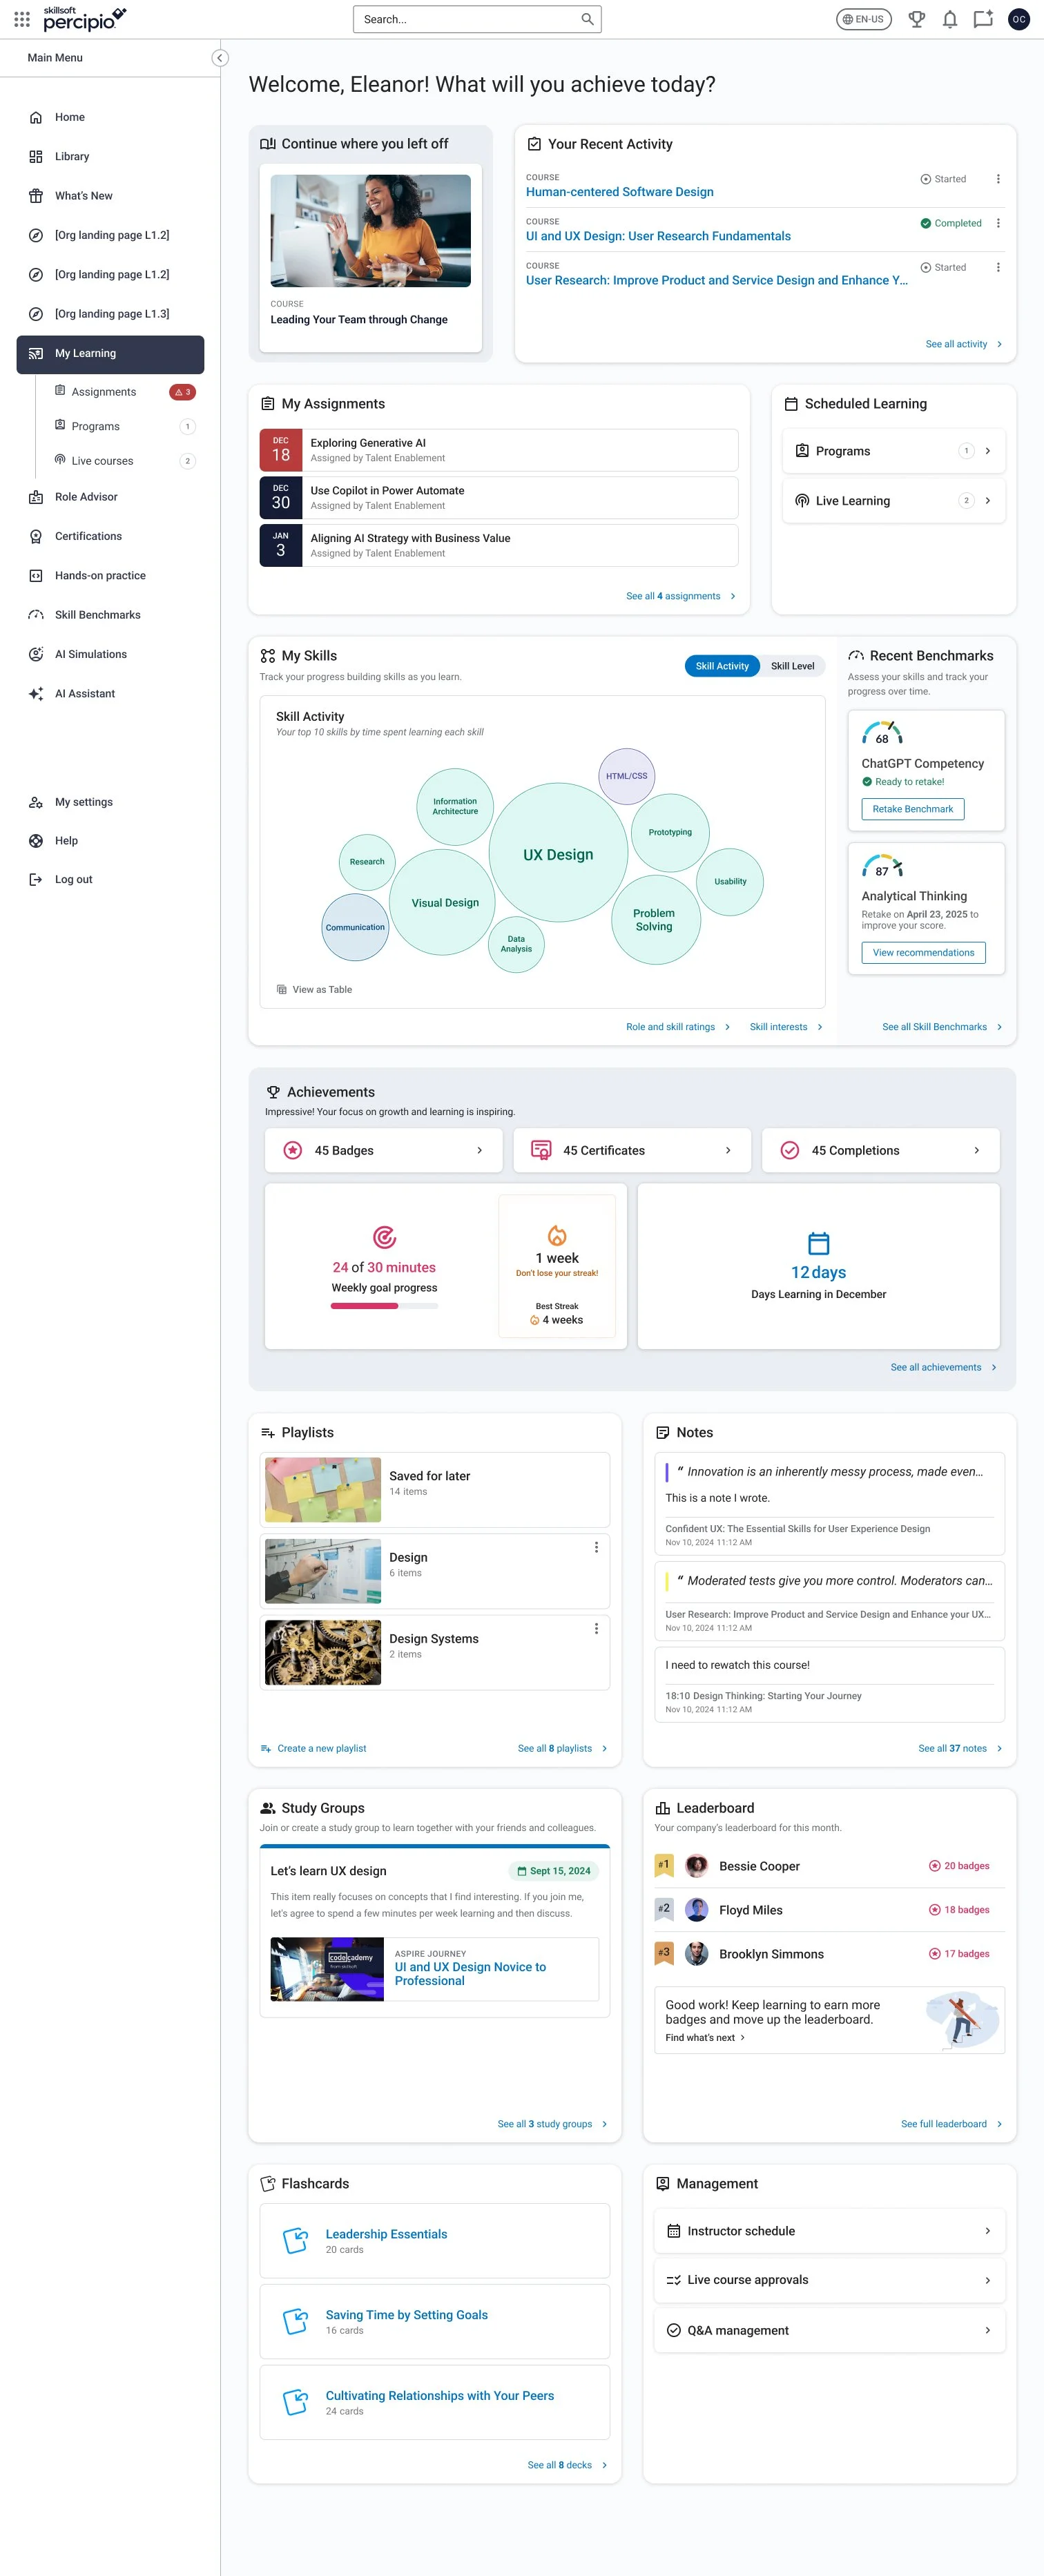Open options for UI and UX Design course
1044x2576 pixels.
click(x=998, y=224)
